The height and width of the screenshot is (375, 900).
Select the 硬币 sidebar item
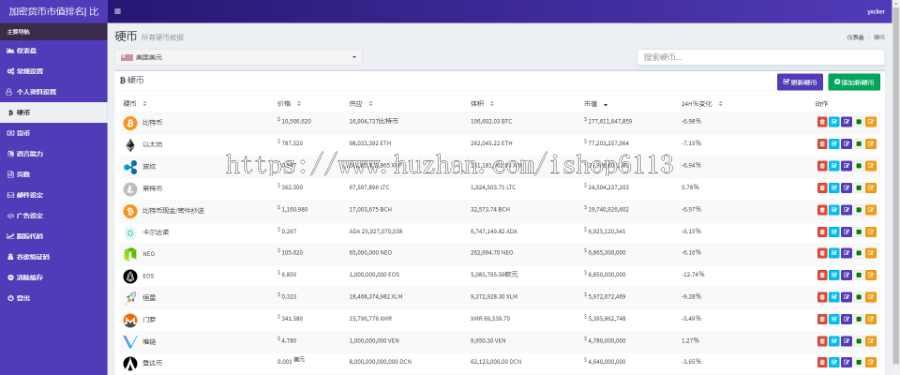coord(53,113)
